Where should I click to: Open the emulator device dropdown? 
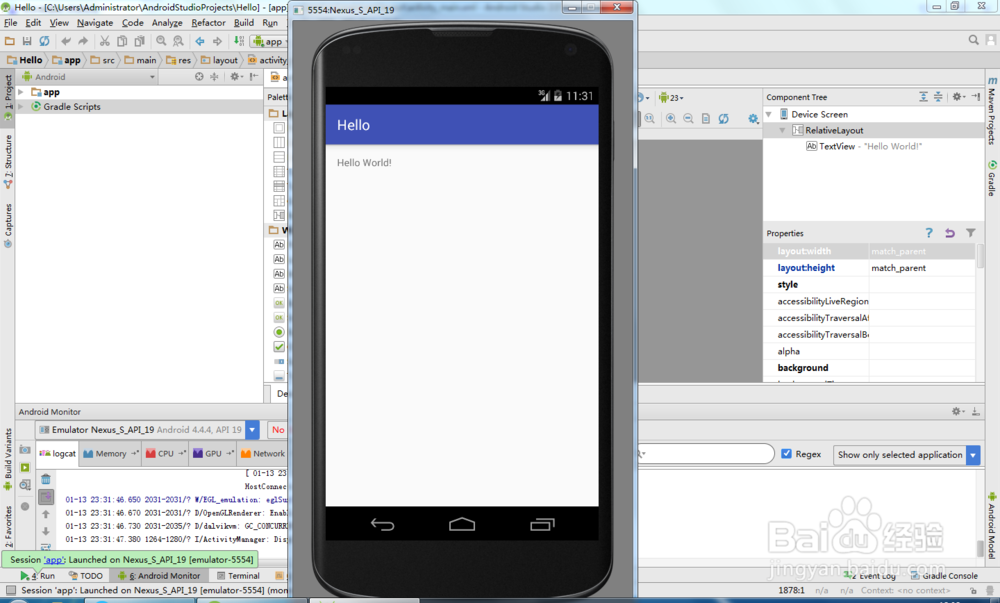pos(251,429)
